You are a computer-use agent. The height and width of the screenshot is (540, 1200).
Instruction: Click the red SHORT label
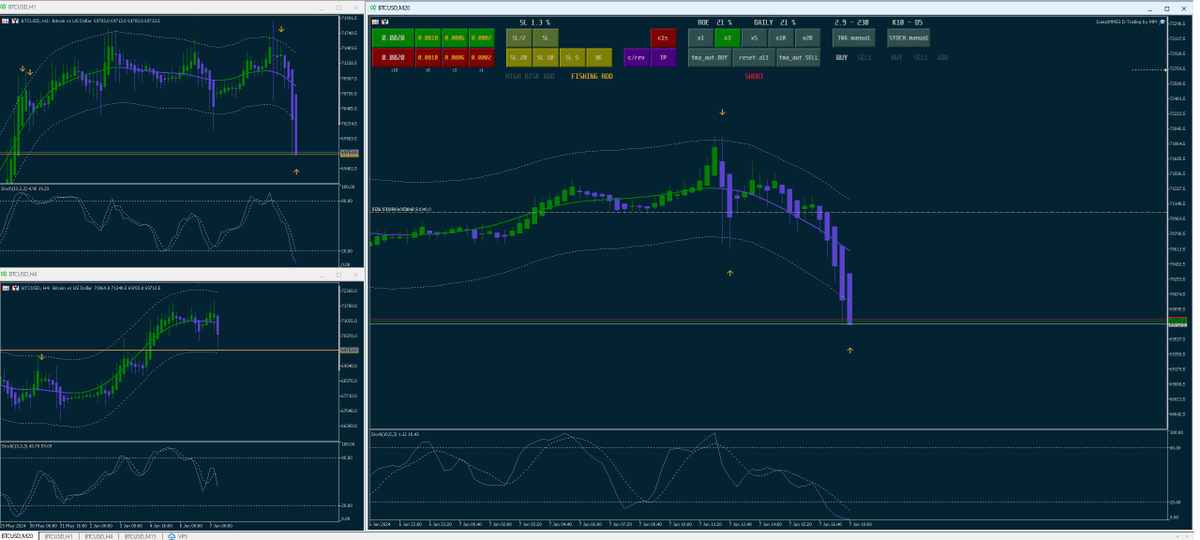(x=754, y=76)
